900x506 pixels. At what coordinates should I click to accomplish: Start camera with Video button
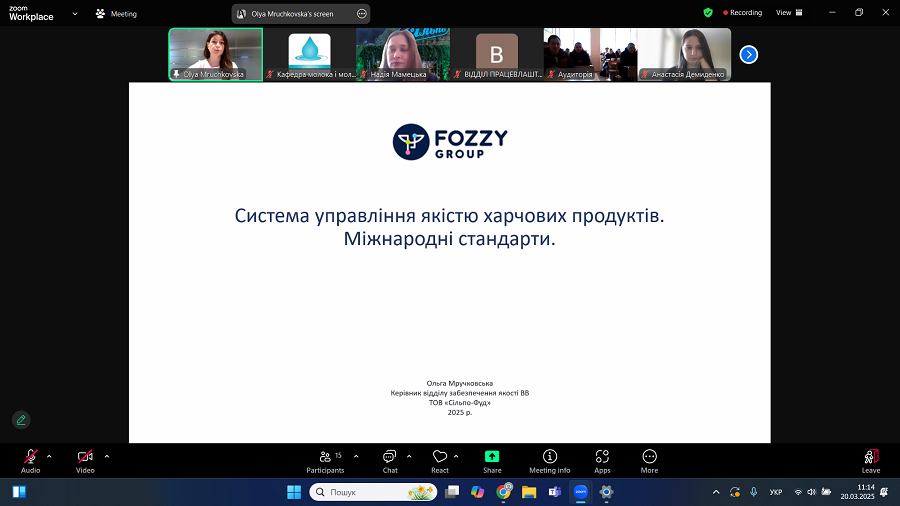85,461
